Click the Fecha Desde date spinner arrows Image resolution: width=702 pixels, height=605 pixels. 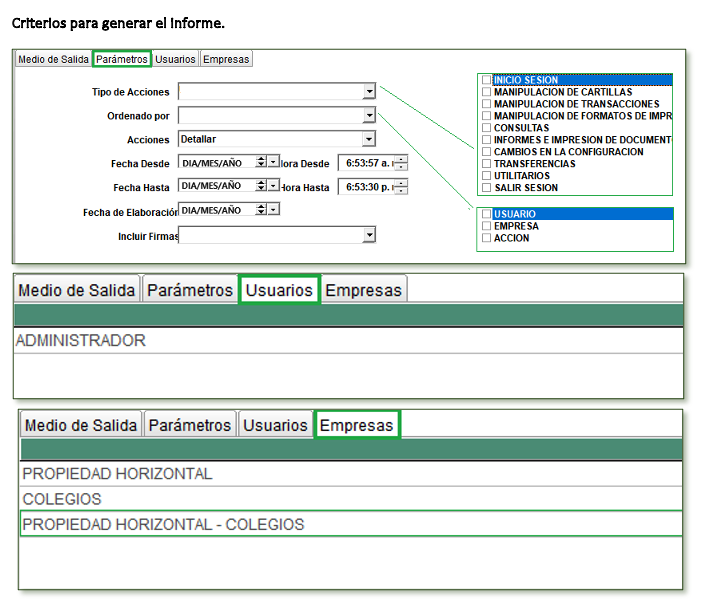pyautogui.click(x=261, y=162)
